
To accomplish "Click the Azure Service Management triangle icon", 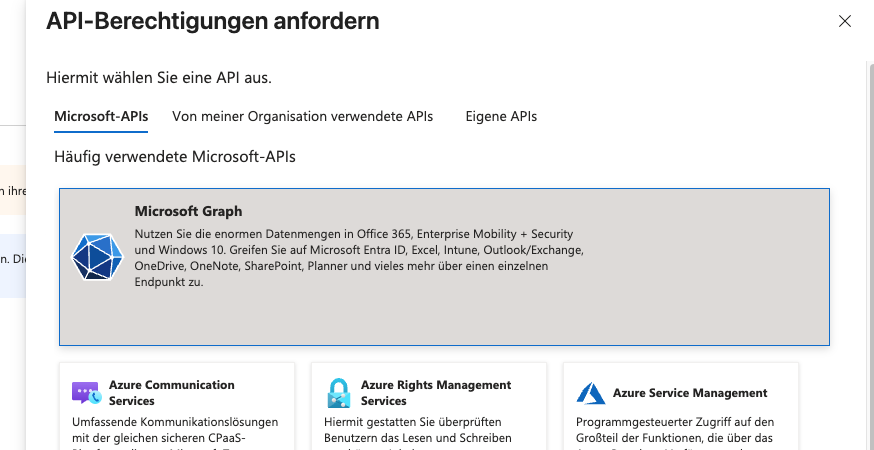I will tap(591, 393).
